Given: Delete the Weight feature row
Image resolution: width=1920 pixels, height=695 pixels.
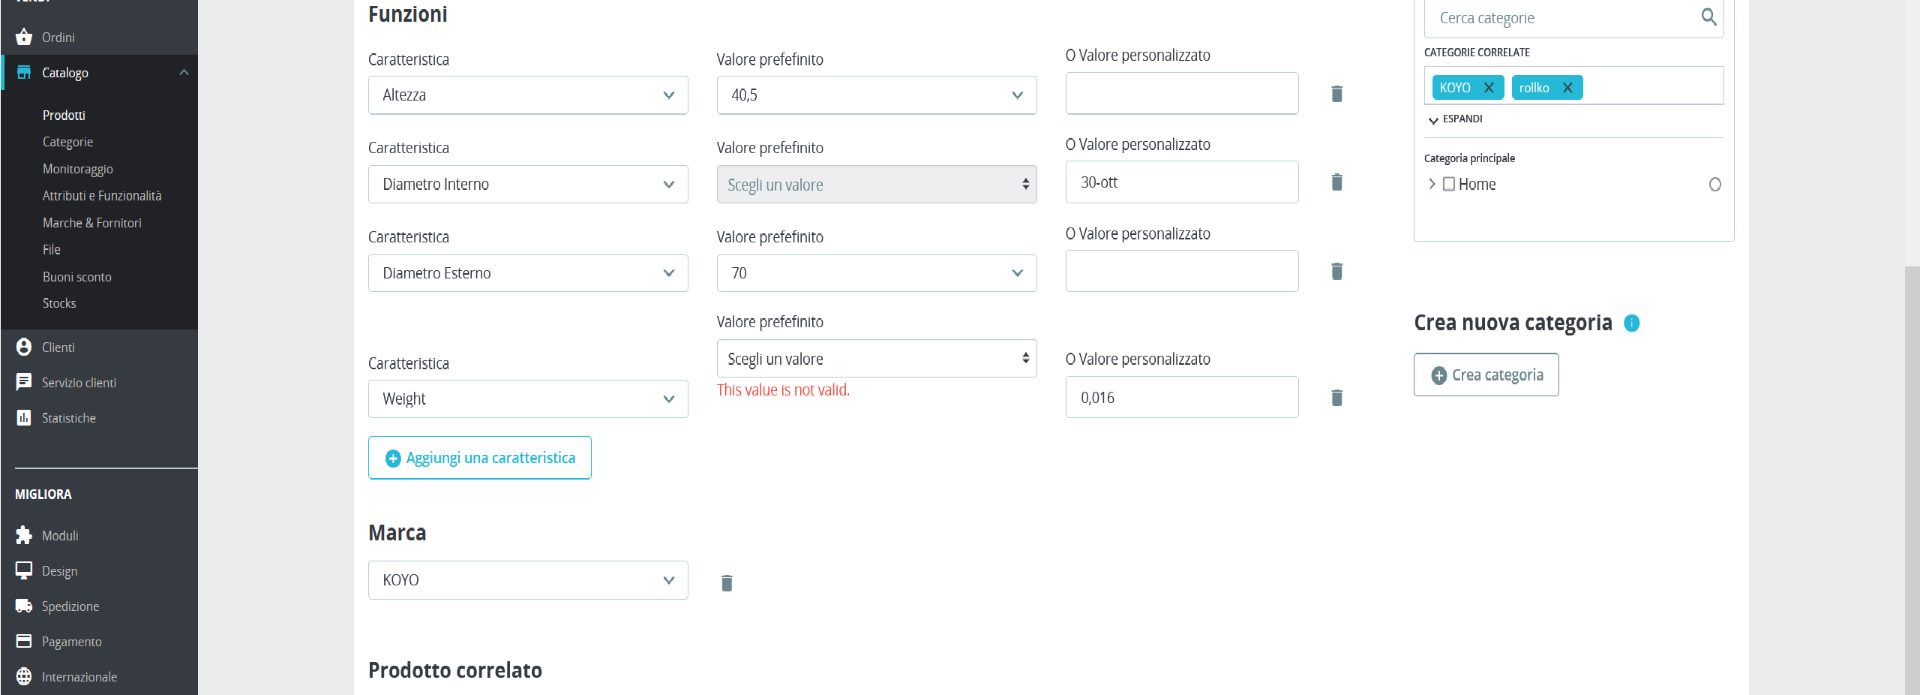Looking at the screenshot, I should click(1336, 398).
